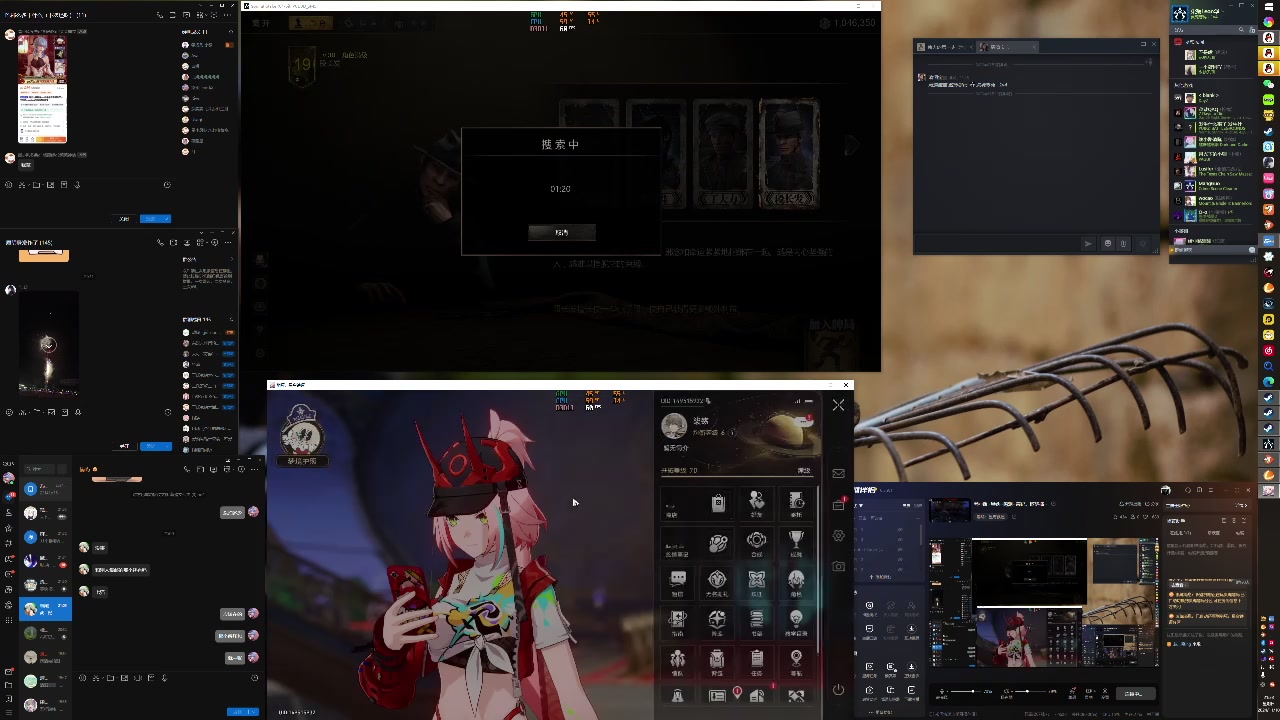Viewport: 1280px width, 720px height.
Task: Select the highlighted blue conversation in QQ list
Action: [45, 609]
